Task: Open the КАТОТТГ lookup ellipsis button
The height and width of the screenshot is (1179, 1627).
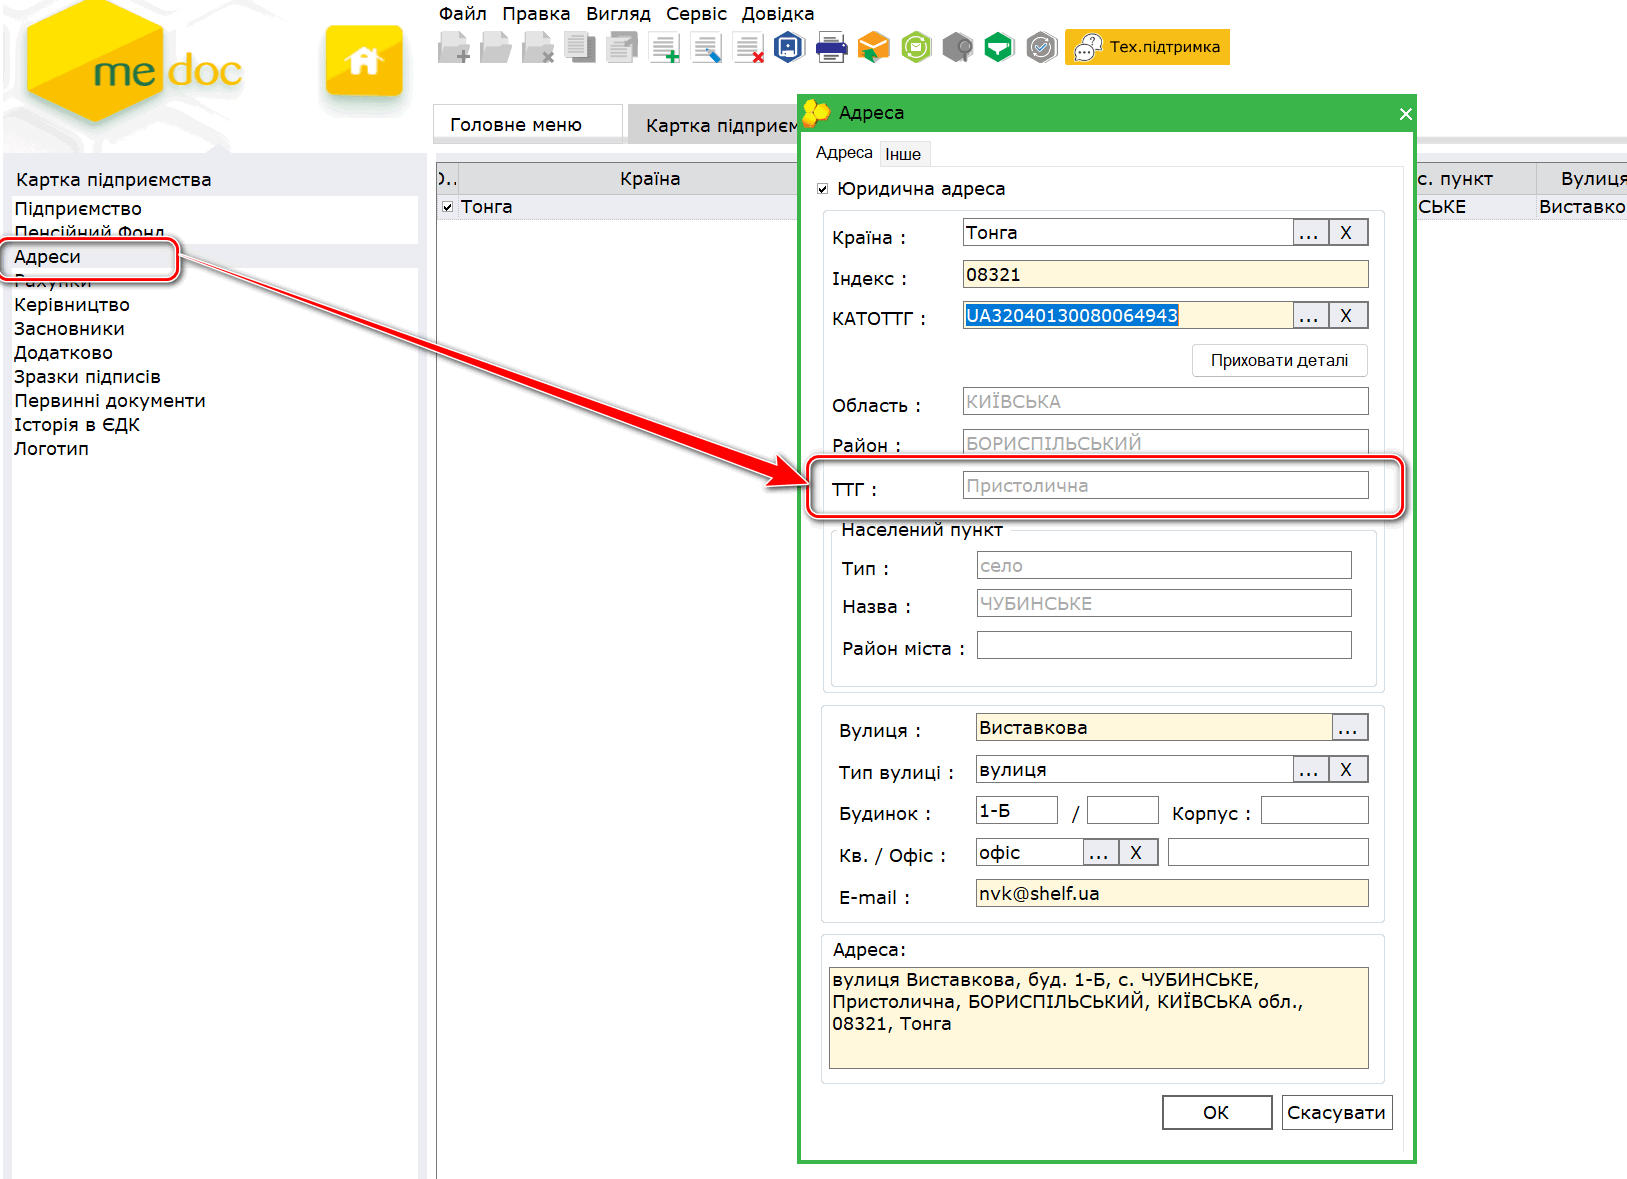Action: pyautogui.click(x=1308, y=316)
